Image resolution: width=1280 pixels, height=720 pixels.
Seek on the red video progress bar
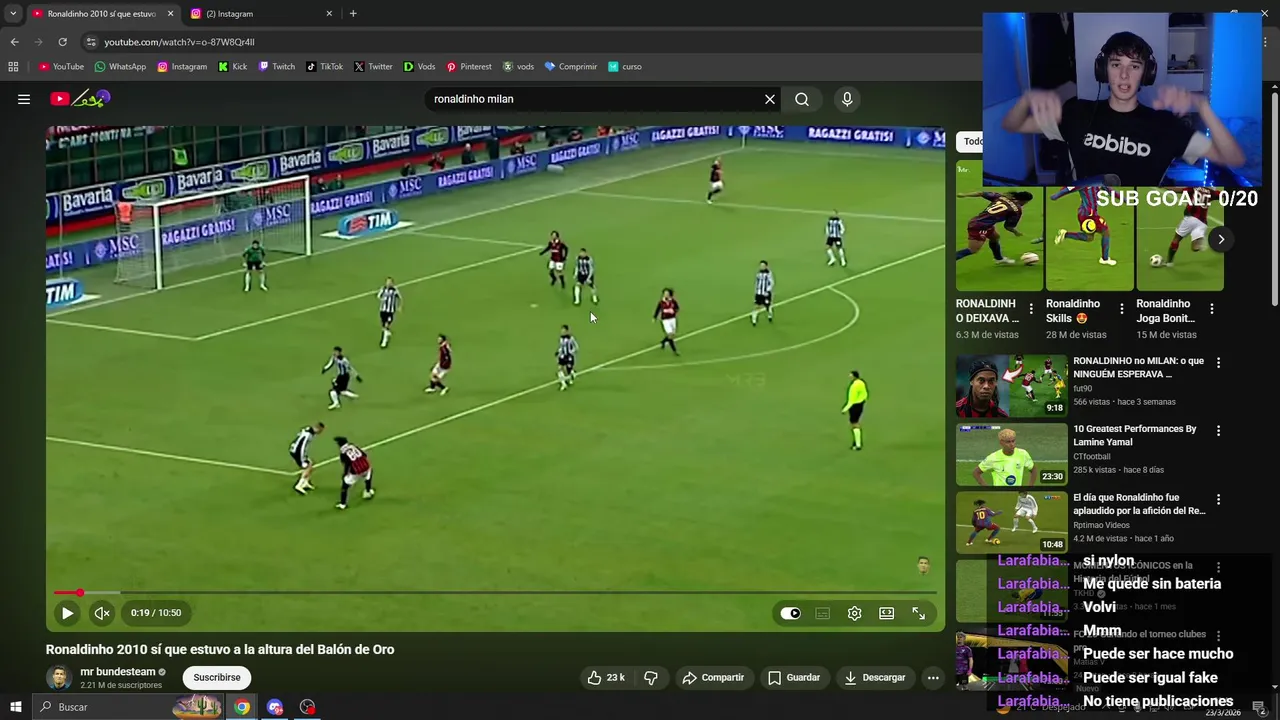point(495,593)
